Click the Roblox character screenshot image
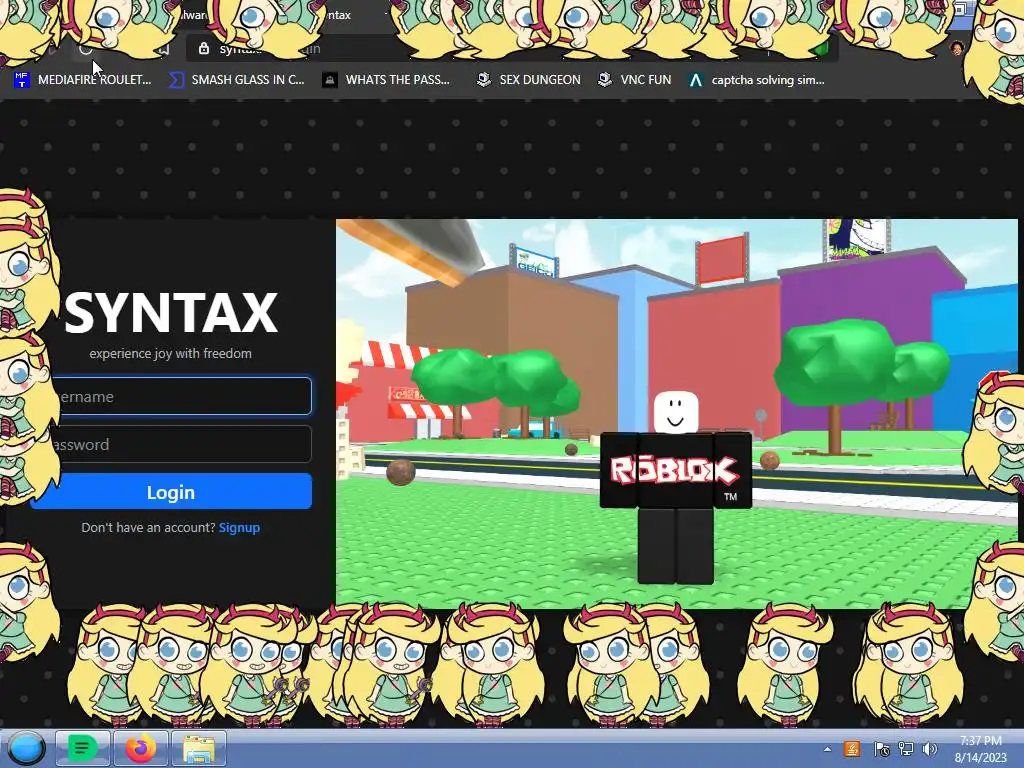 pos(677,414)
